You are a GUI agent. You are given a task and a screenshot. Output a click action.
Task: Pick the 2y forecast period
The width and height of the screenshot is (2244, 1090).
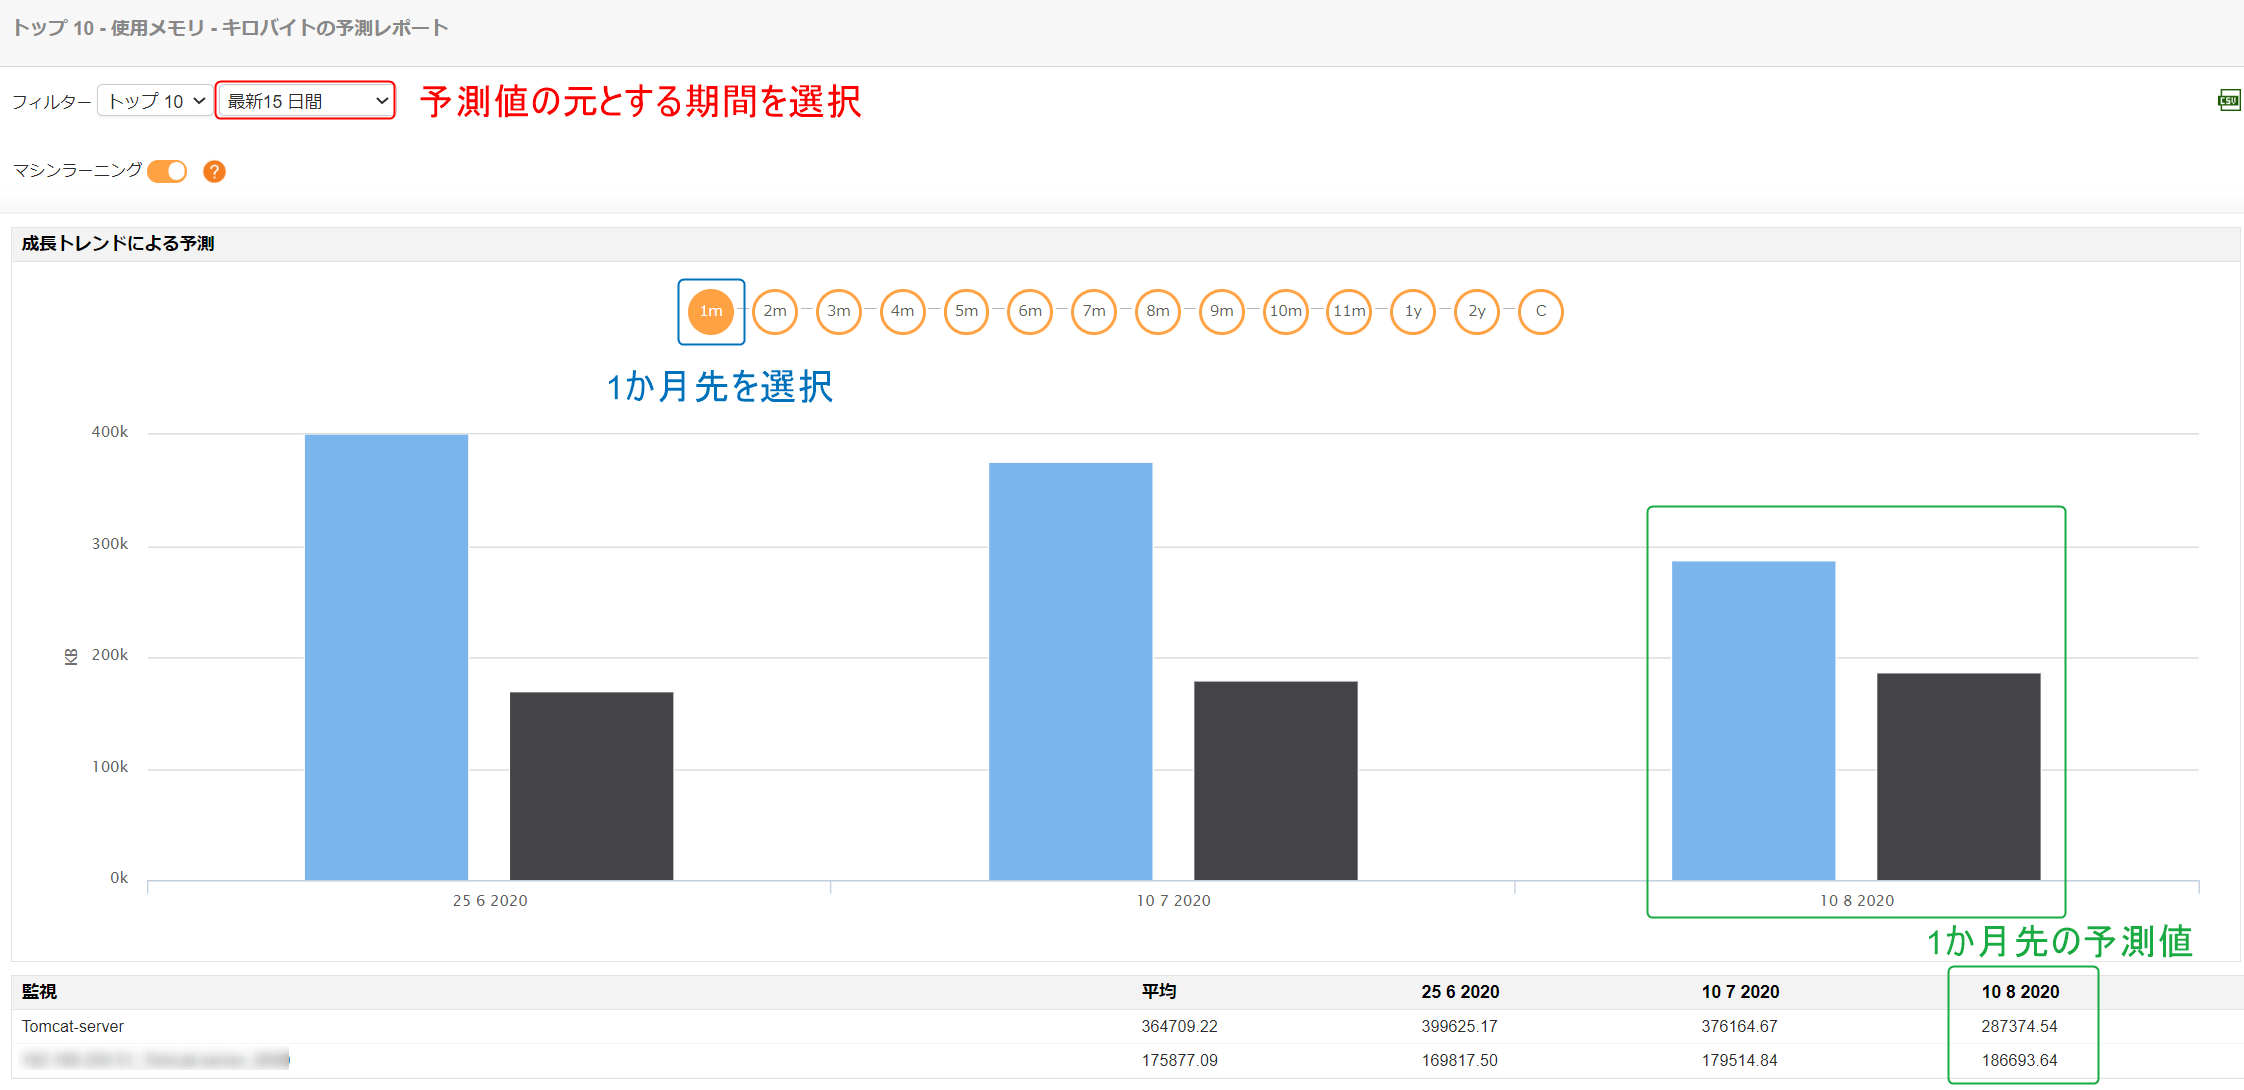[1477, 312]
